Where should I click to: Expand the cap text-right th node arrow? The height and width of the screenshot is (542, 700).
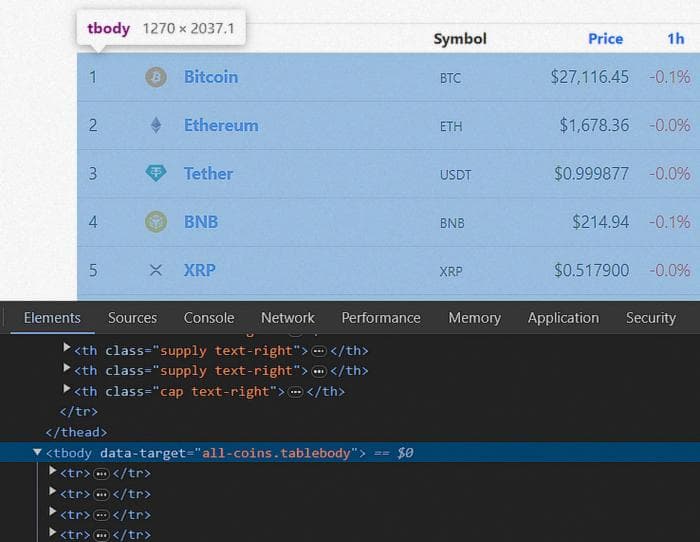click(67, 389)
